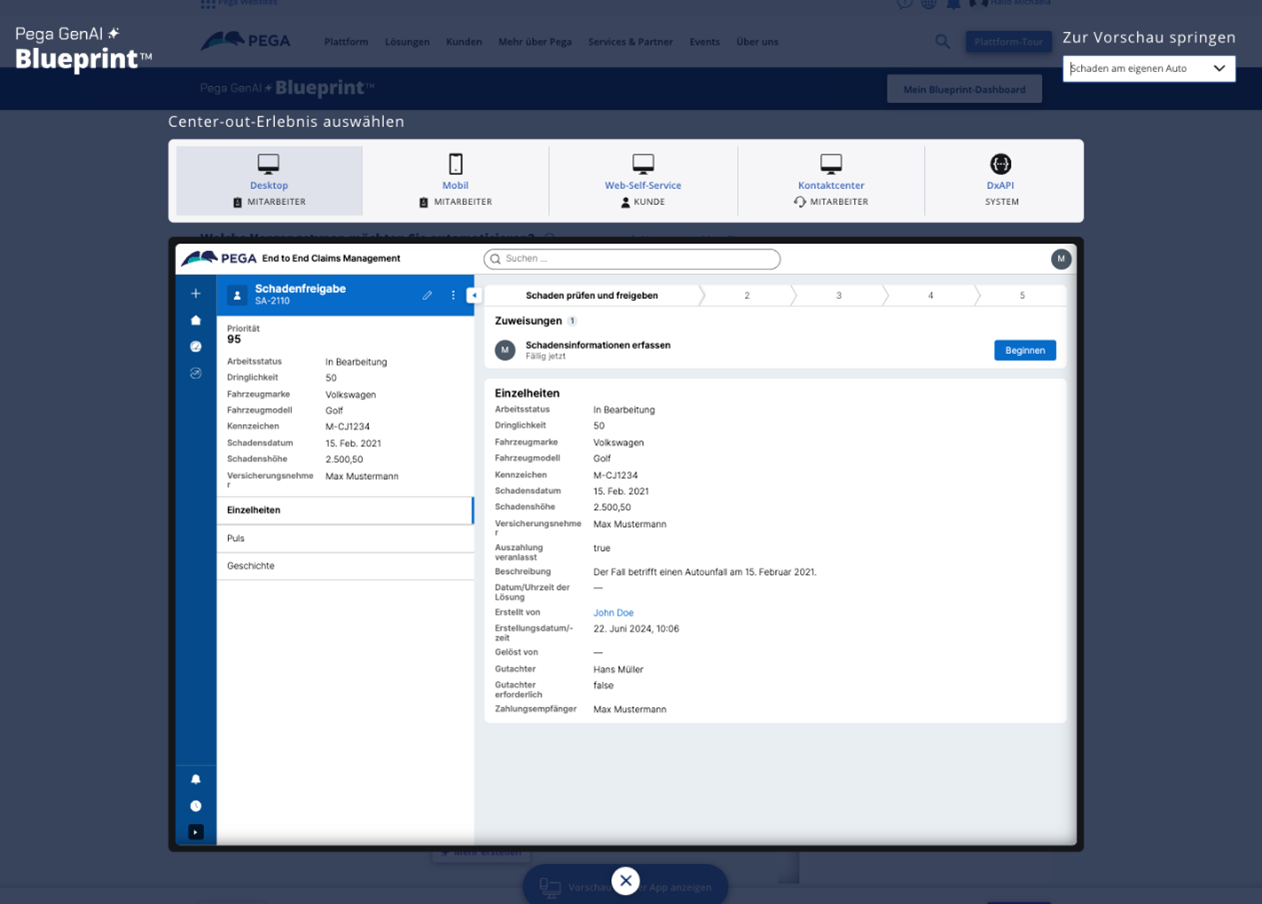Click stage Schaden prüfen und freigeben
1262x904 pixels.
[592, 295]
